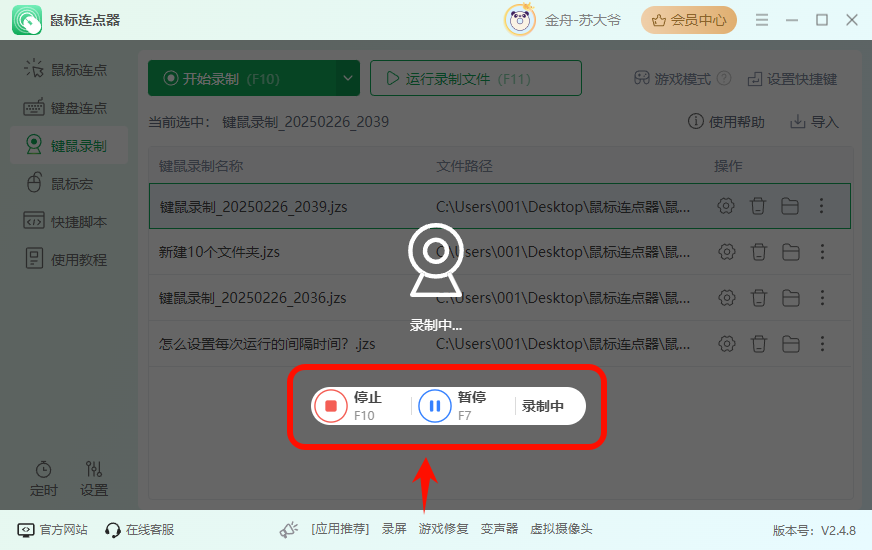This screenshot has width=872, height=550.
Task: Open the 使用教程 tutorial section
Action: click(66, 259)
